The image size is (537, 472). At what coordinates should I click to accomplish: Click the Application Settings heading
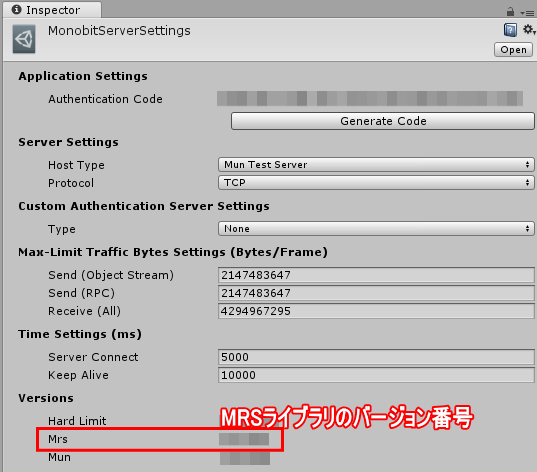(83, 76)
